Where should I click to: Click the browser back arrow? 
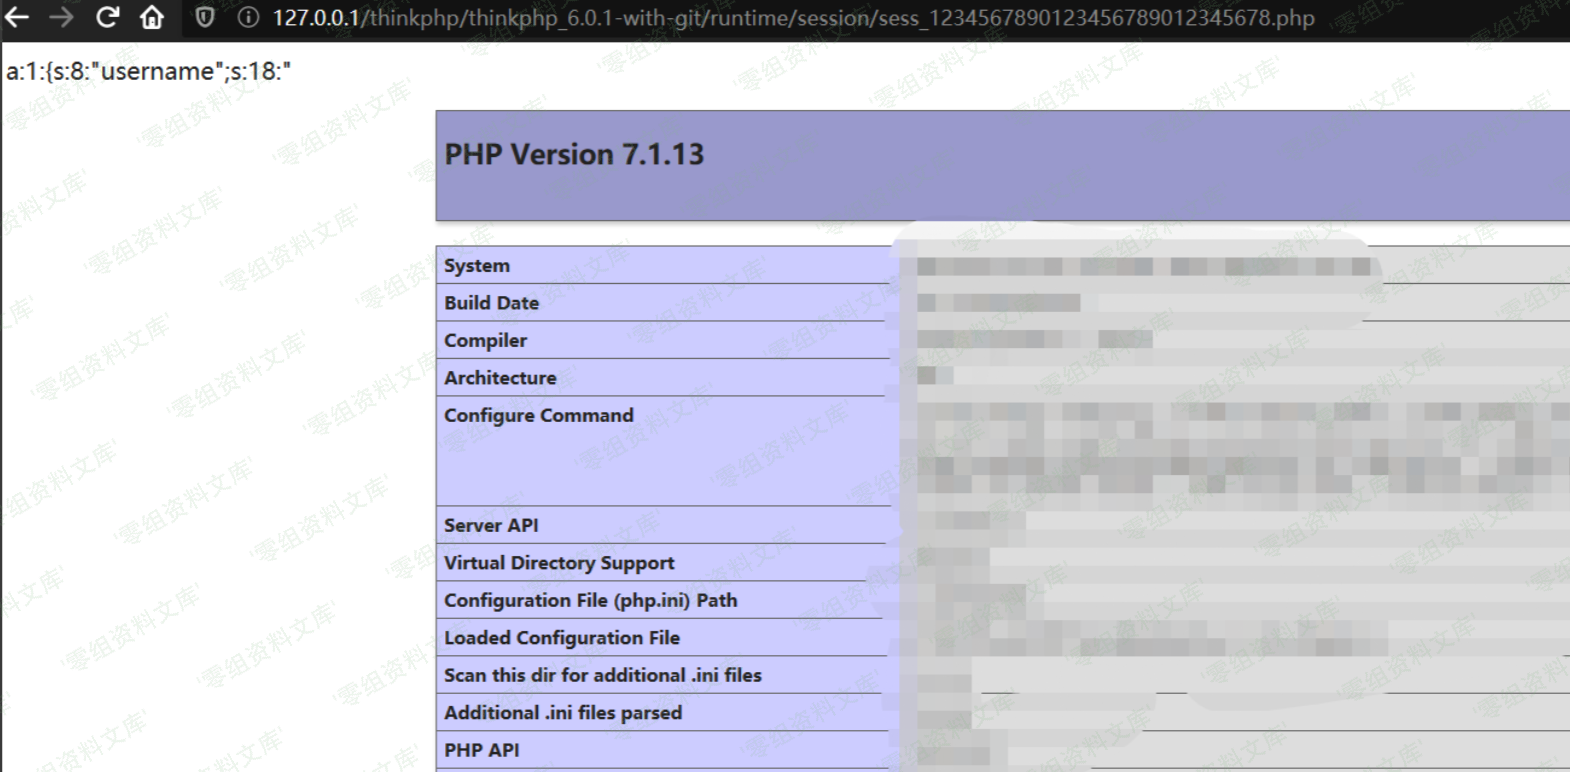[17, 17]
